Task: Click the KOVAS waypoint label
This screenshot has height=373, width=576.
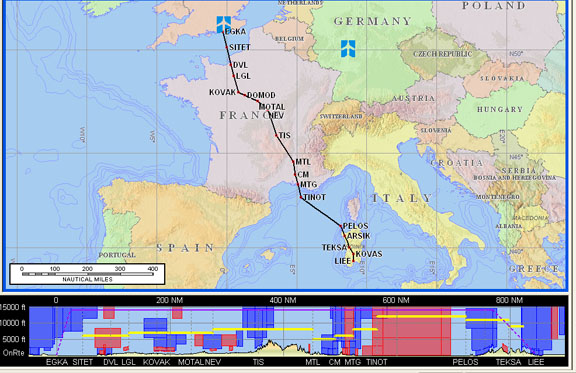Action: click(369, 254)
